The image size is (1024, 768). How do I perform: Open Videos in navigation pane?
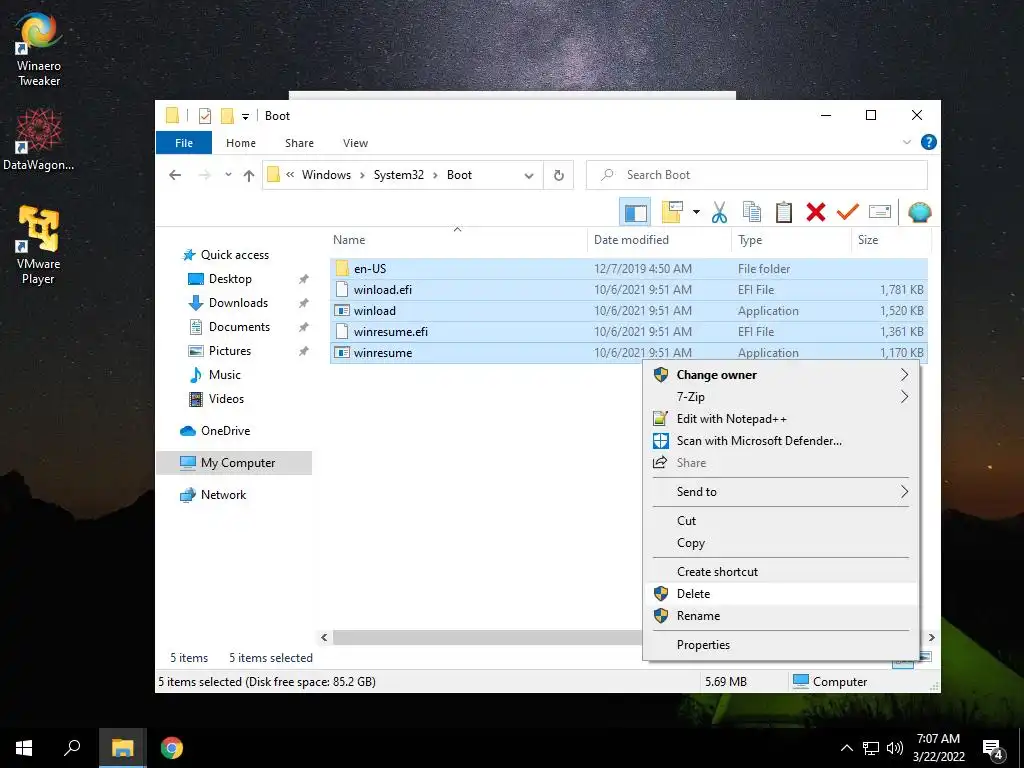click(226, 399)
